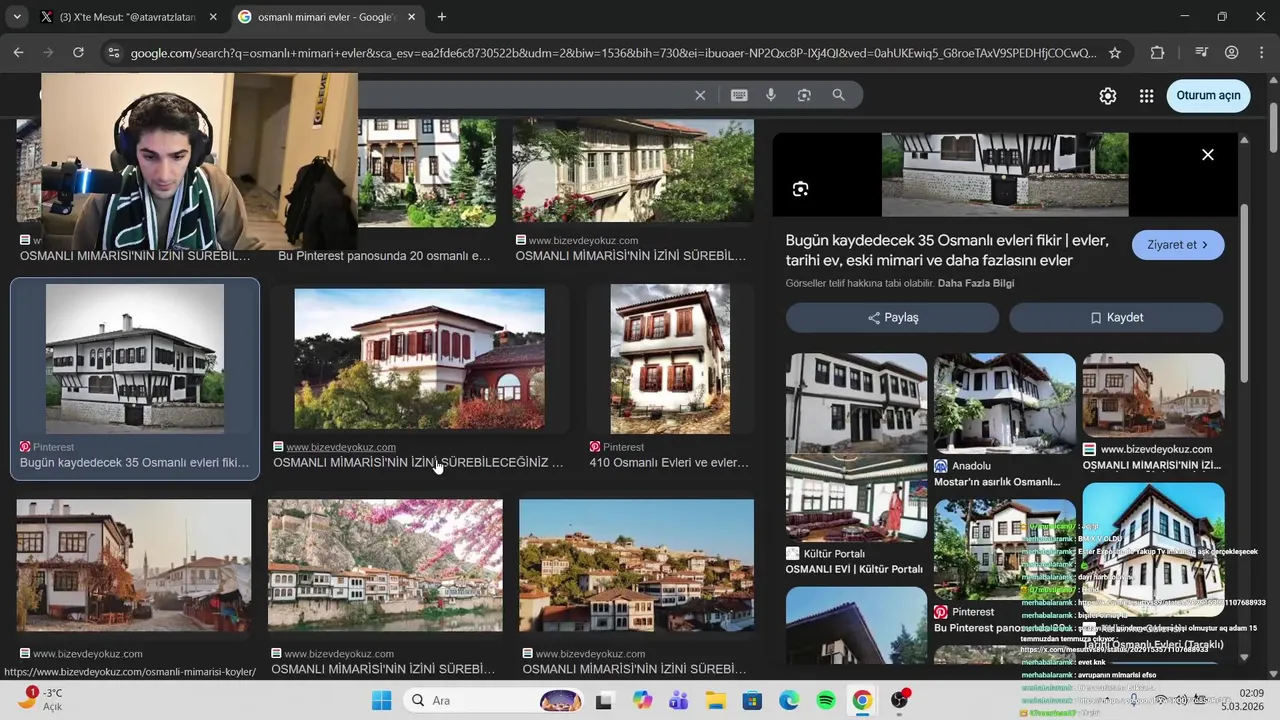
Task: Click the Oturum açın sign-in button
Action: click(1208, 96)
